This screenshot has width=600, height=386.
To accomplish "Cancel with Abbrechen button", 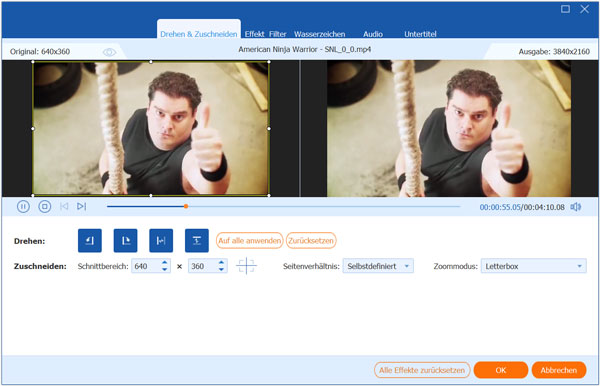I will (559, 370).
